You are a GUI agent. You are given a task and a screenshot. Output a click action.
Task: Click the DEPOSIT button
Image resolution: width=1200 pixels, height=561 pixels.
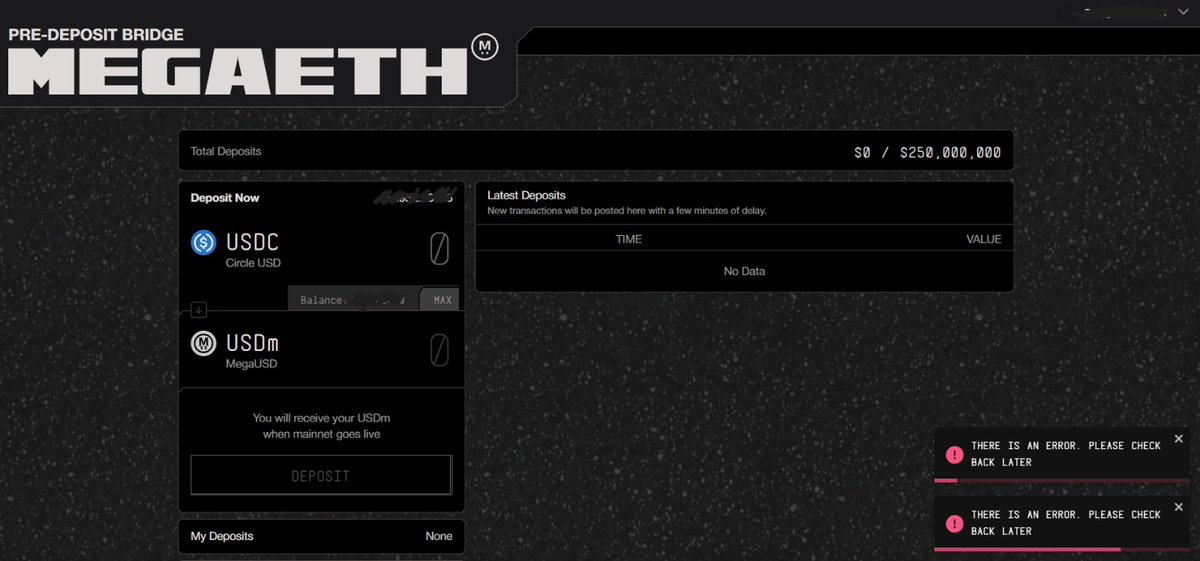click(x=321, y=476)
